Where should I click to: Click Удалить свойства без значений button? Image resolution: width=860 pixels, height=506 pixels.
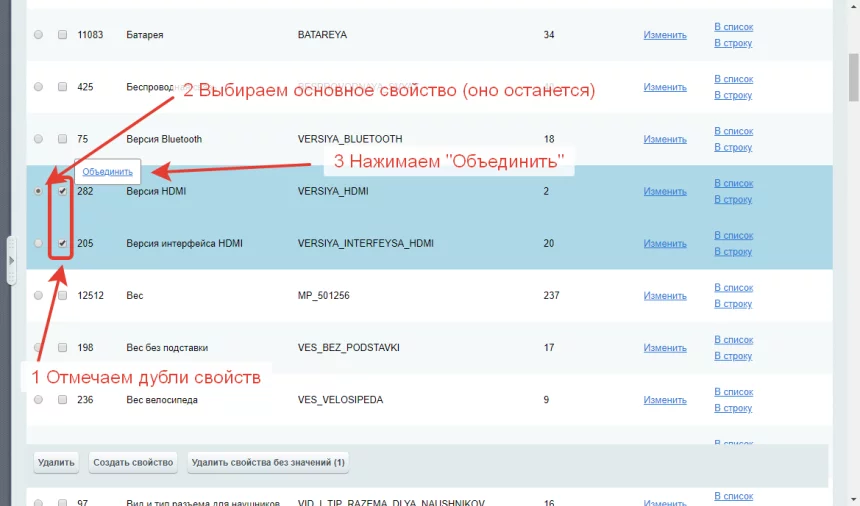click(x=267, y=462)
